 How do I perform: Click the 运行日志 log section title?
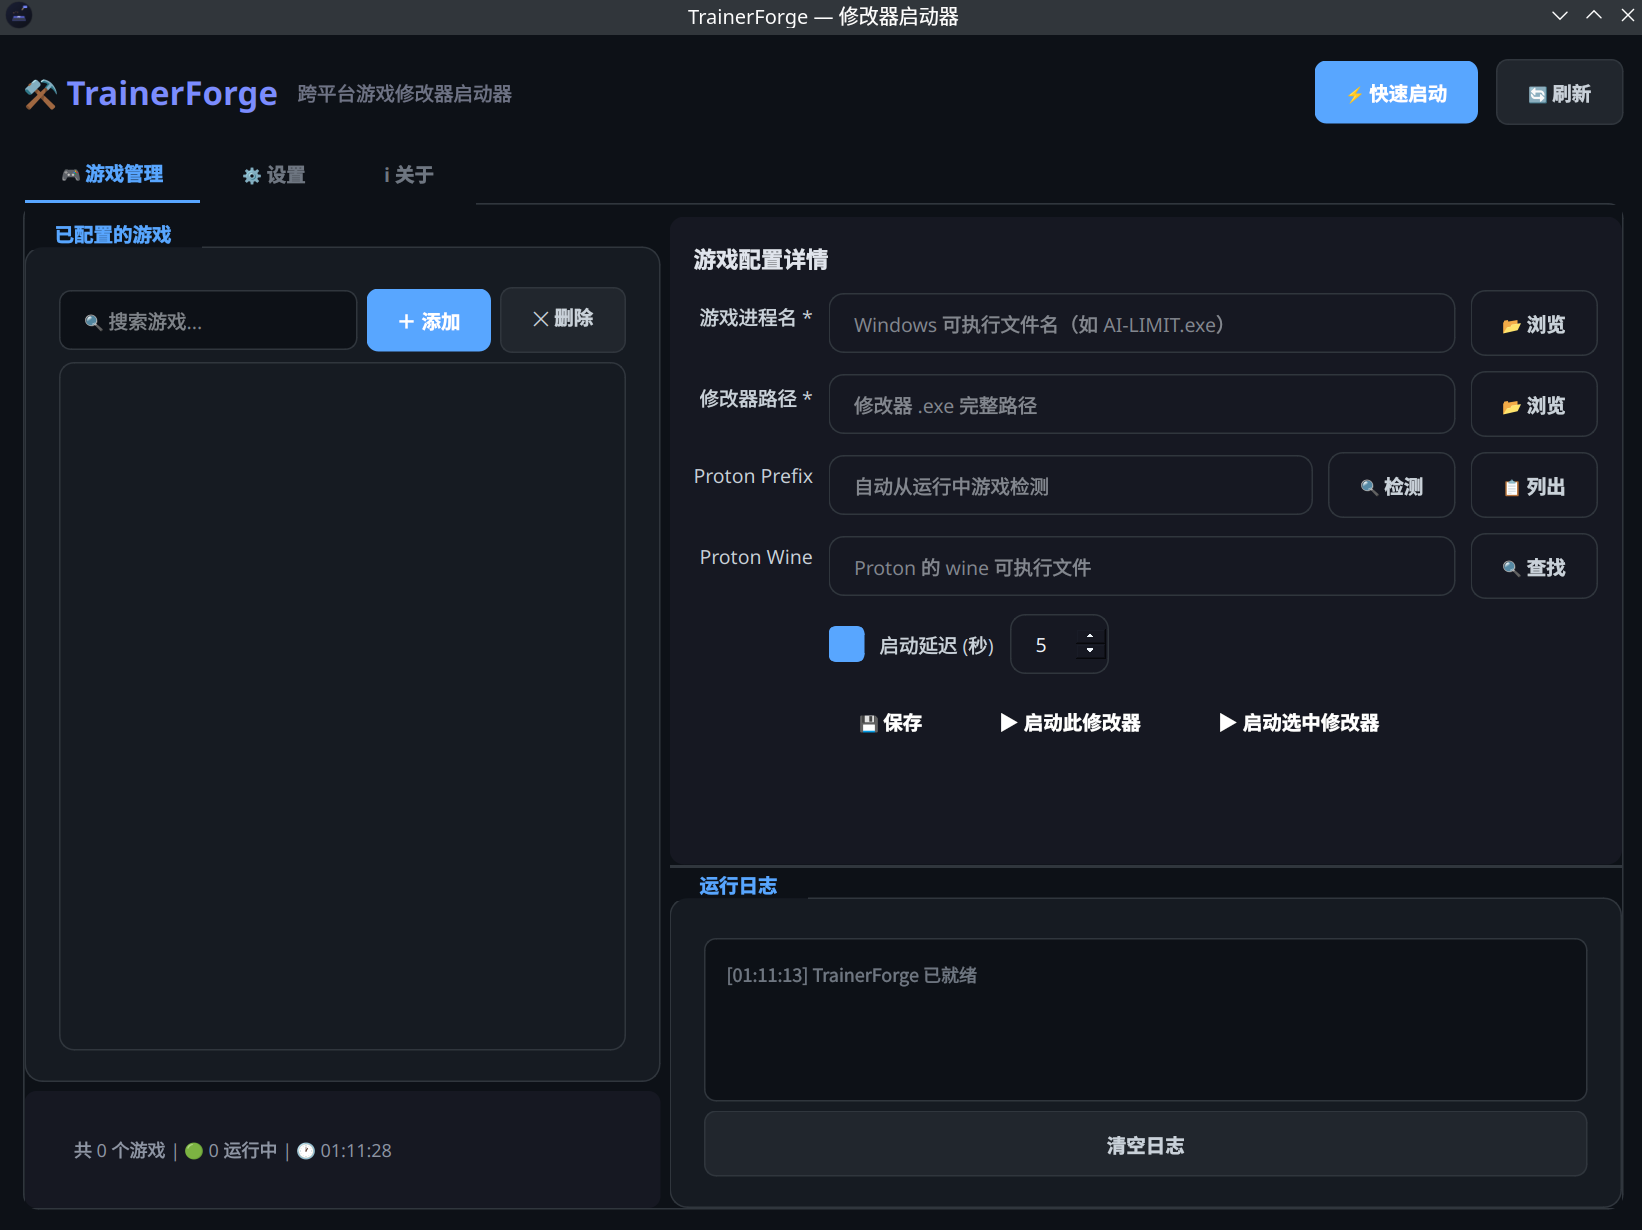click(x=738, y=886)
